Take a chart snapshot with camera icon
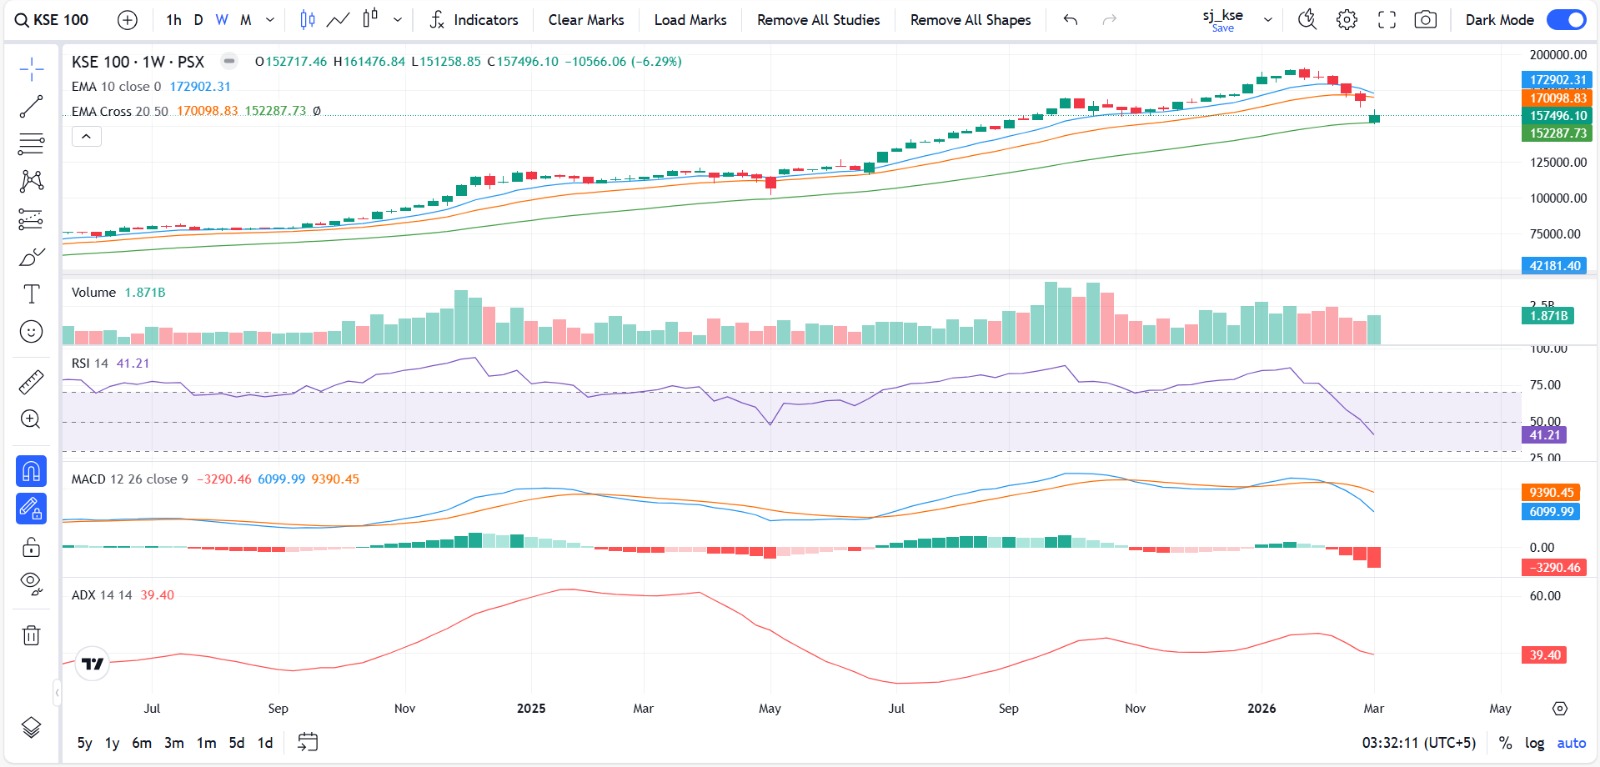 point(1426,20)
